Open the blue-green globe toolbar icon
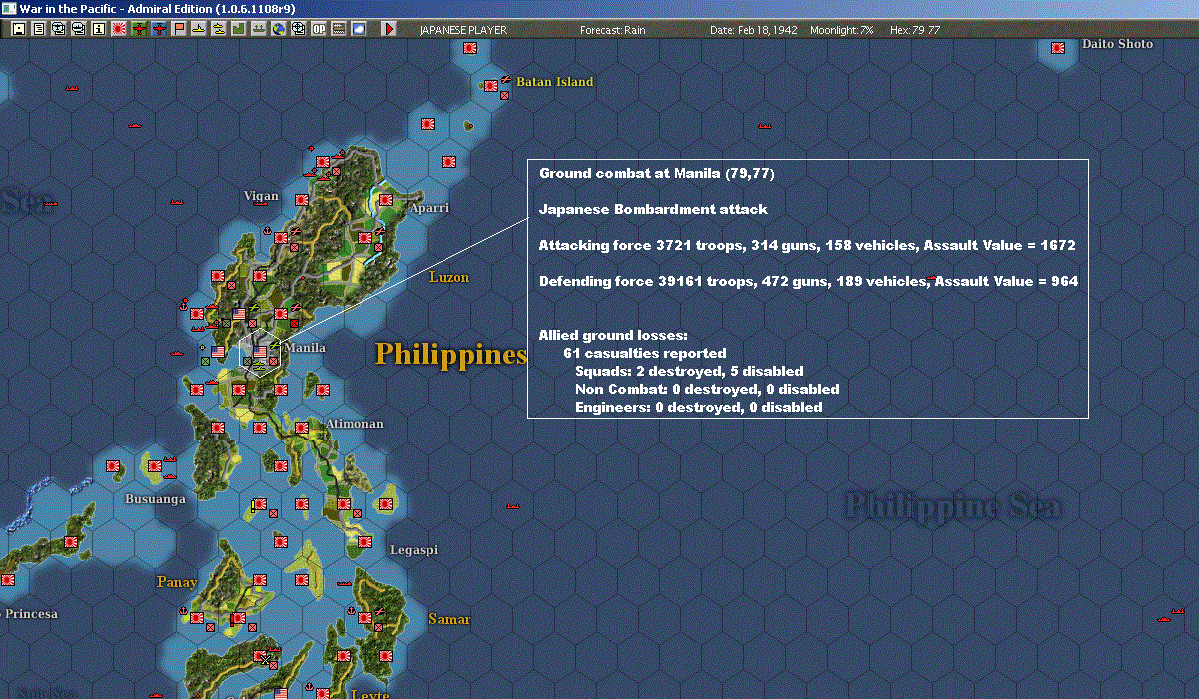The height and width of the screenshot is (699, 1199). tap(278, 29)
